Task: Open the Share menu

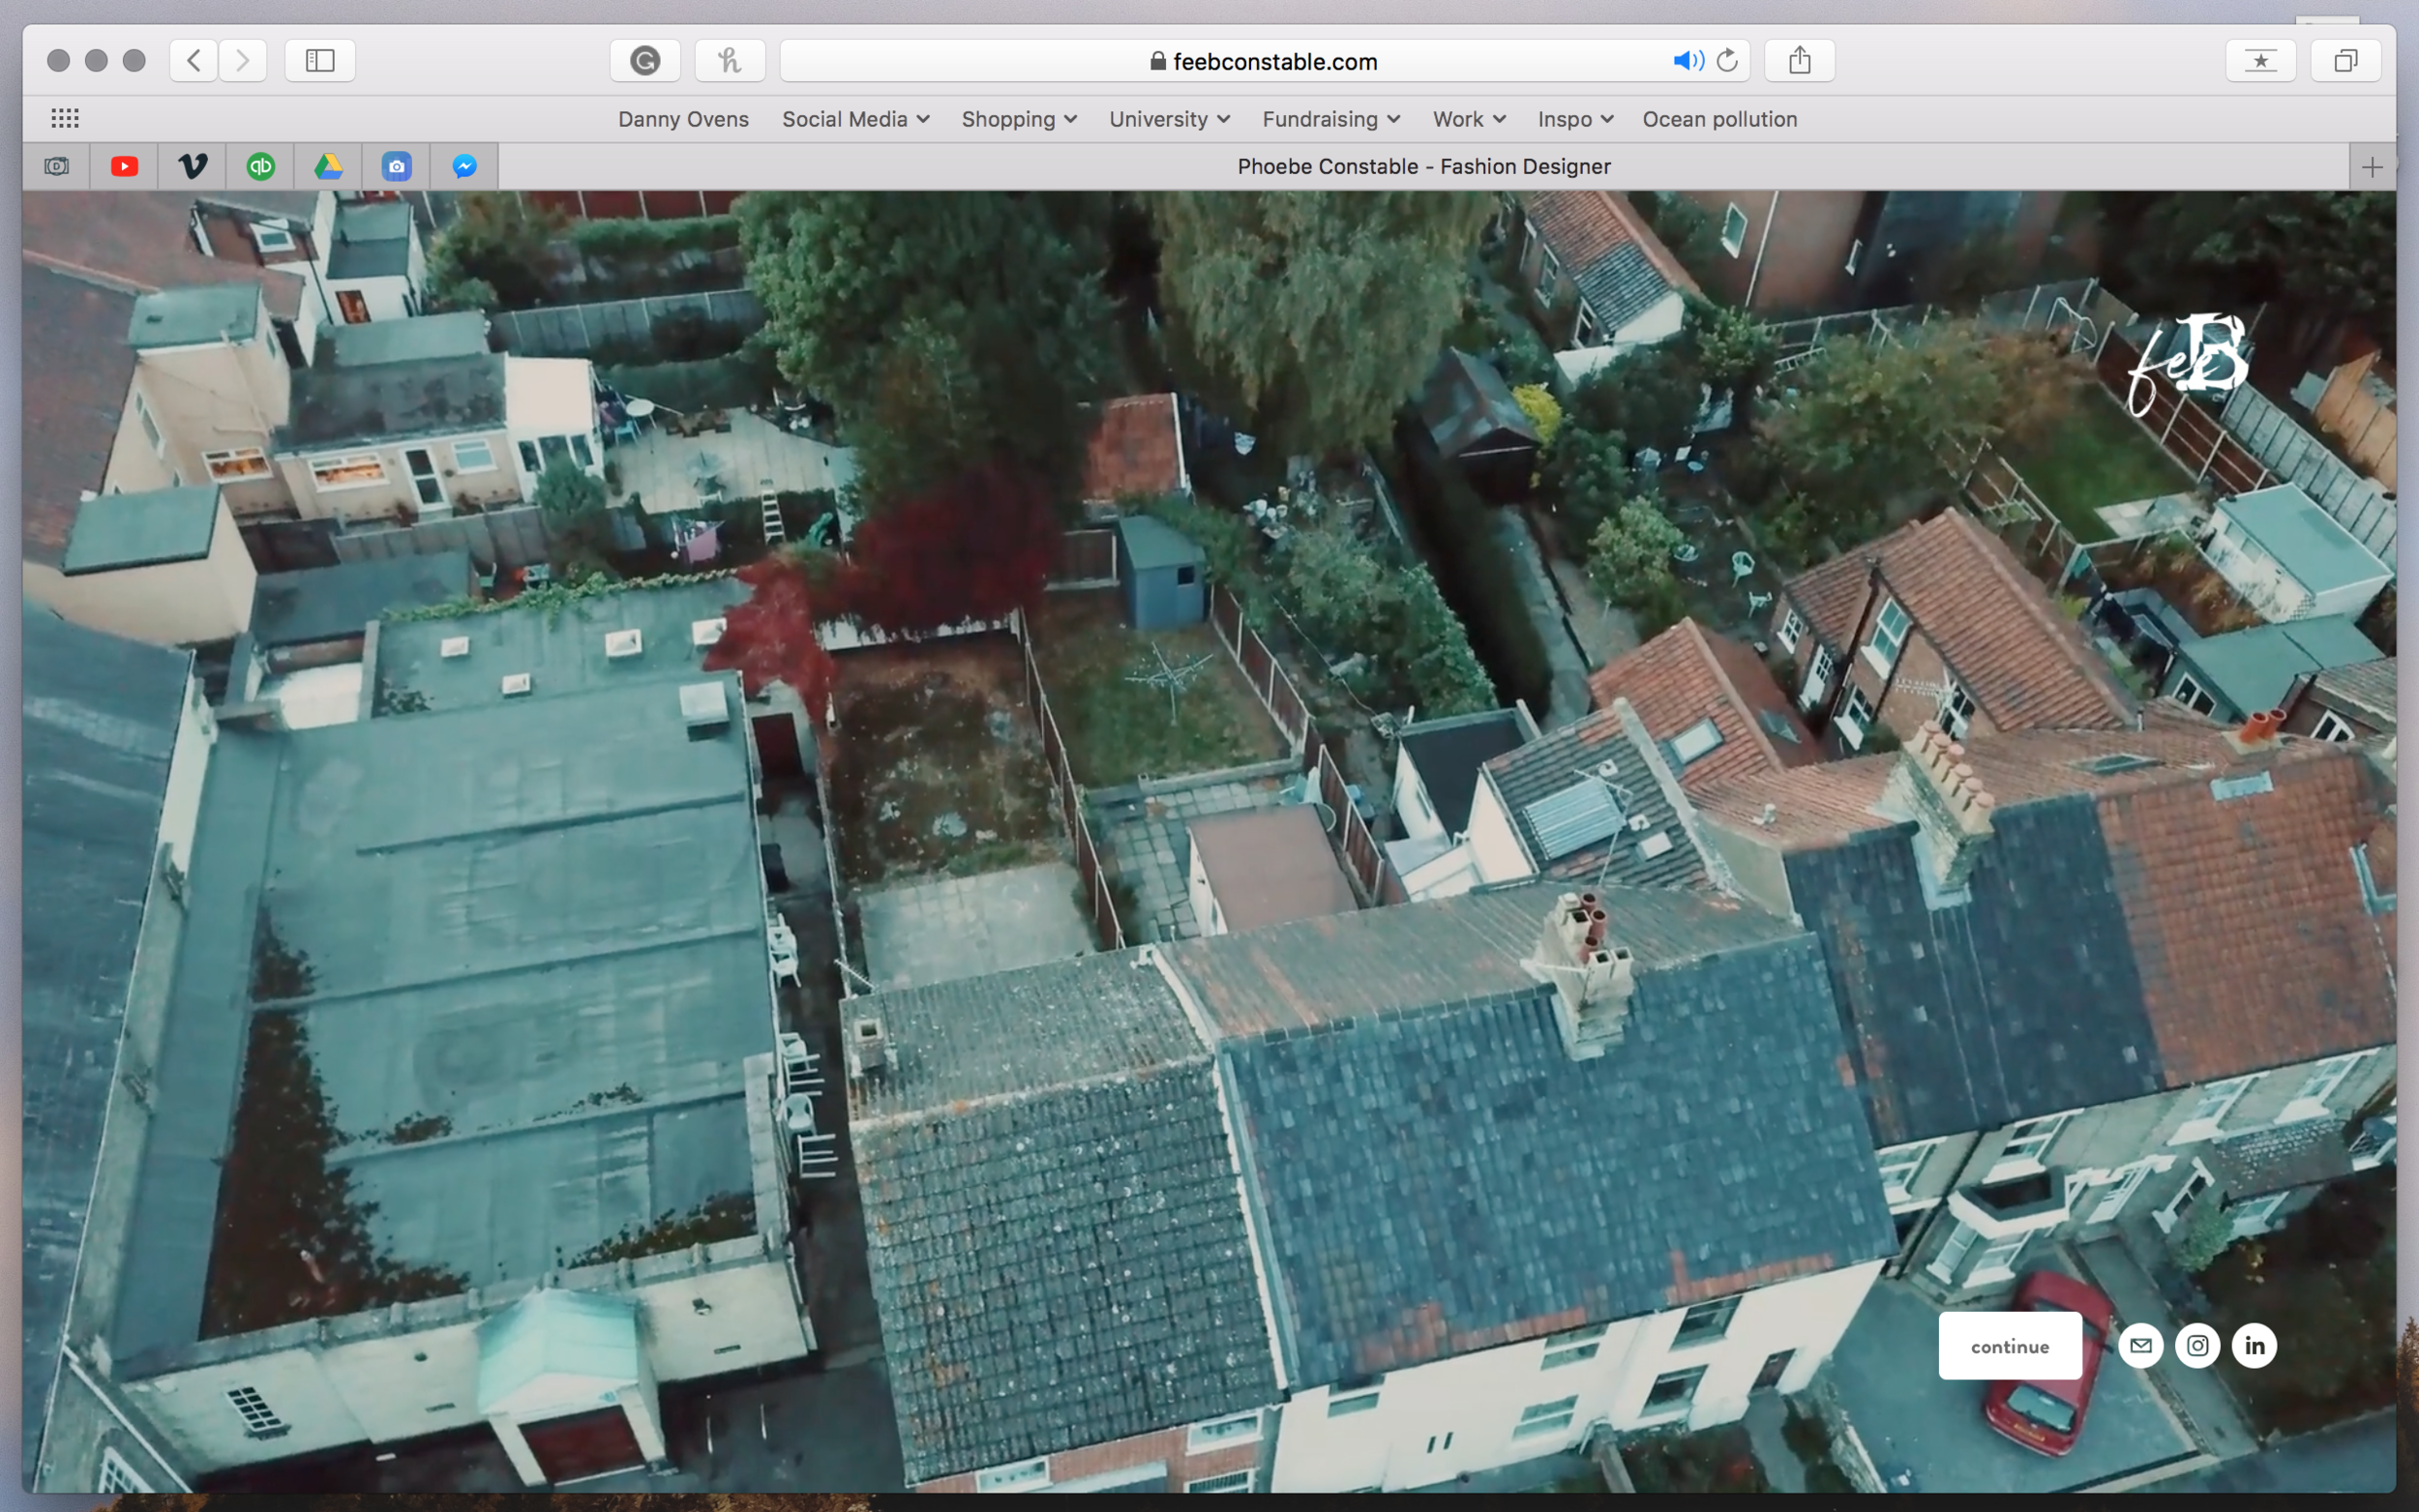Action: [x=1799, y=60]
